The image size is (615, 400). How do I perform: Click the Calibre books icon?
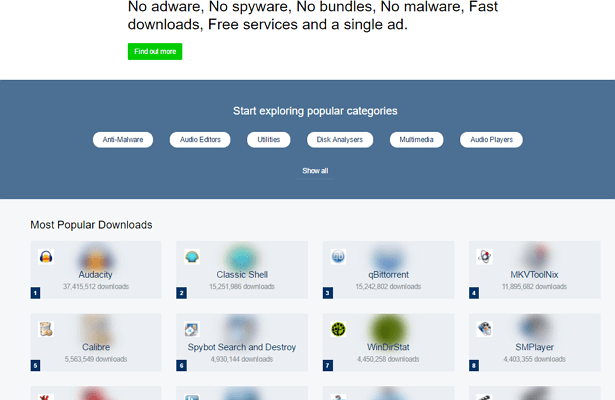[46, 329]
